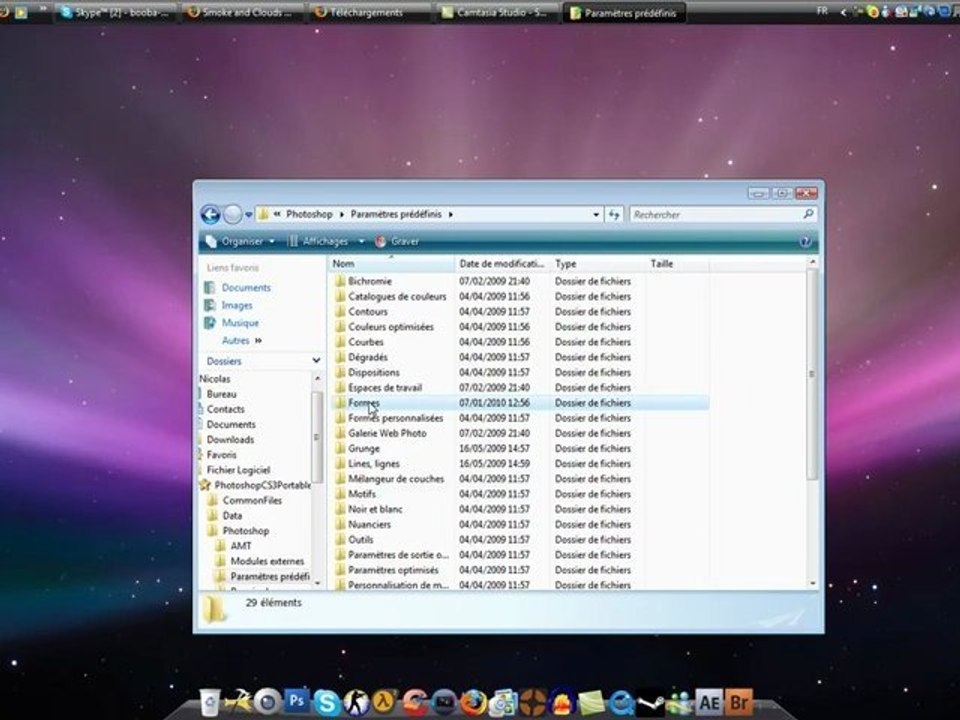Select PhotoshopCS3Portable in folder tree
Screen dimensions: 960x720
tap(262, 485)
